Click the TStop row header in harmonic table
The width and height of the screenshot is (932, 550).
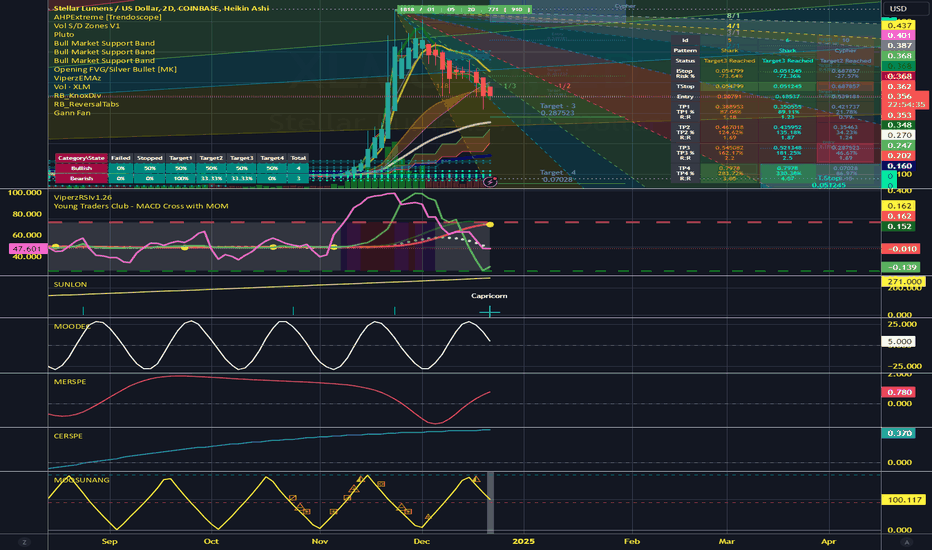pyautogui.click(x=685, y=86)
